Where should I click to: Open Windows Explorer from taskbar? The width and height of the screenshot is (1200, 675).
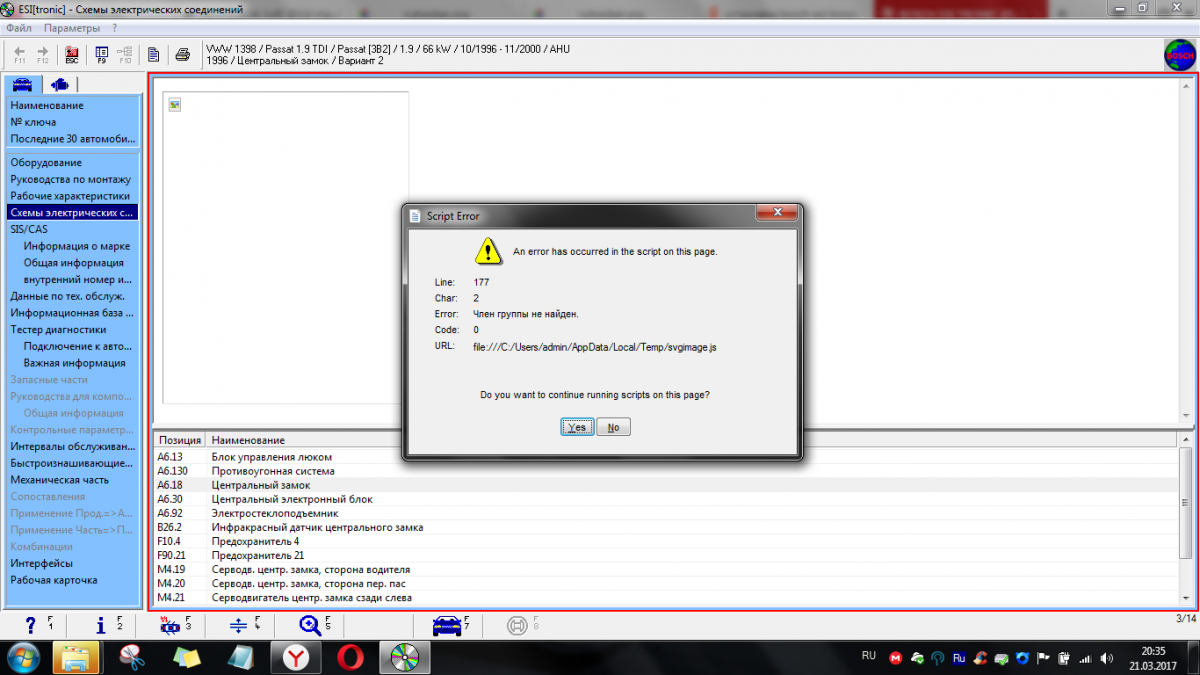[x=76, y=657]
